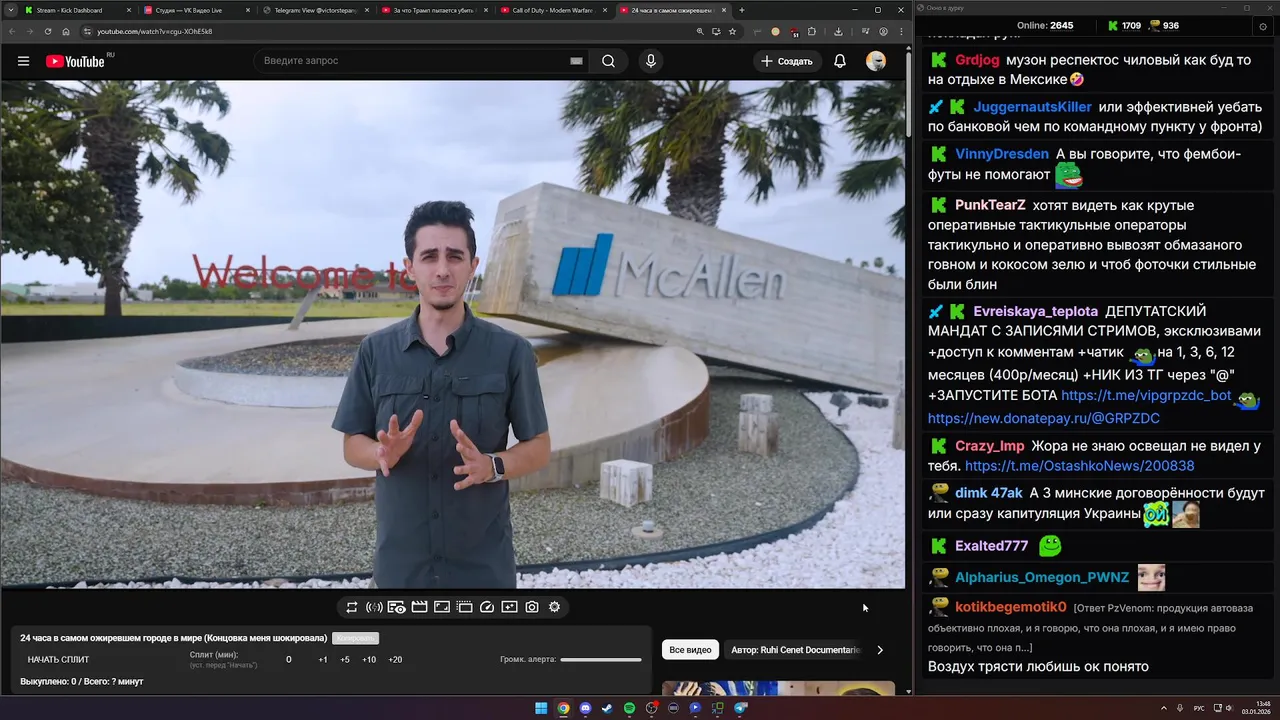This screenshot has width=1280, height=720.
Task: Click the Создать button
Action: pyautogui.click(x=787, y=61)
